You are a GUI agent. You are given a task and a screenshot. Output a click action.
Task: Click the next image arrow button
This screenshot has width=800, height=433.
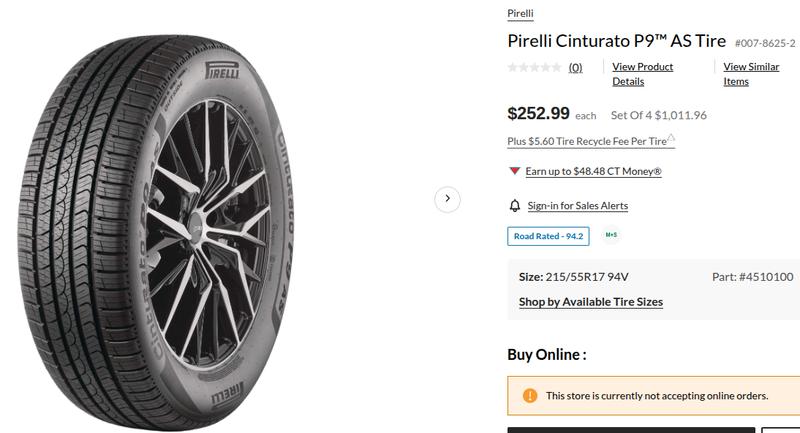point(447,199)
